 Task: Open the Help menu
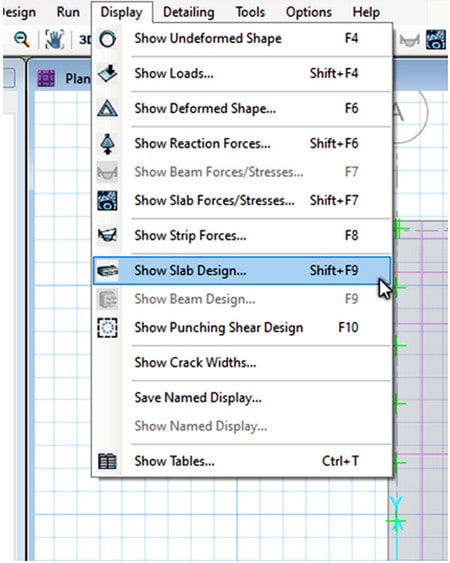tap(366, 12)
